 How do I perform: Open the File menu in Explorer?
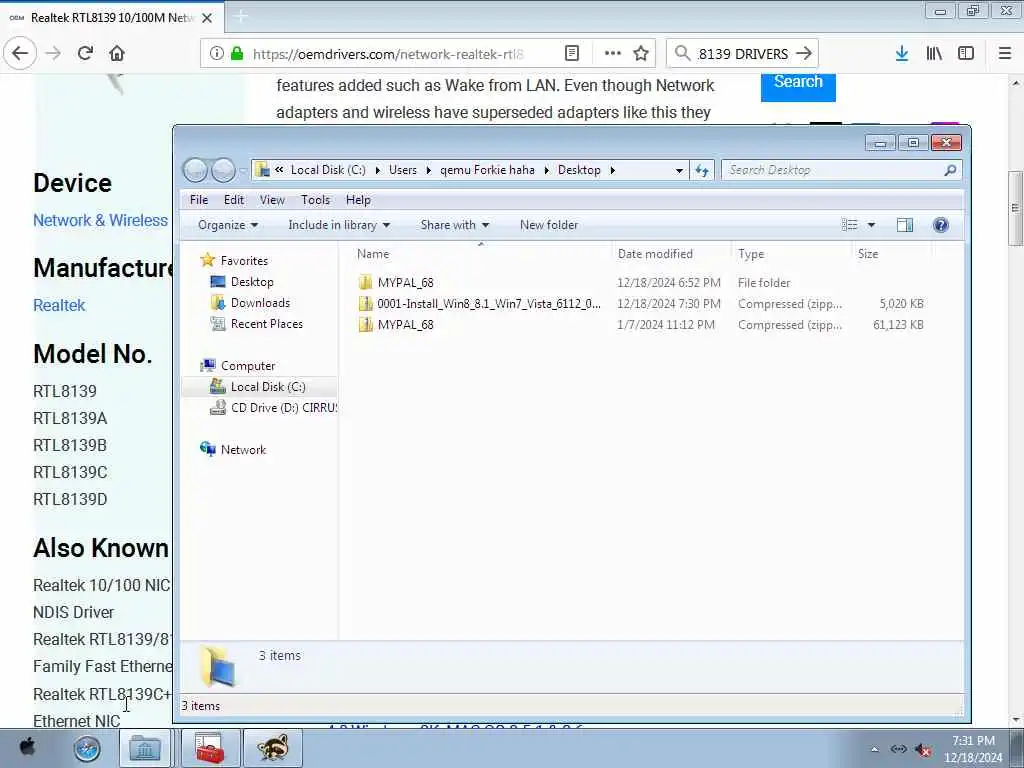(x=199, y=200)
